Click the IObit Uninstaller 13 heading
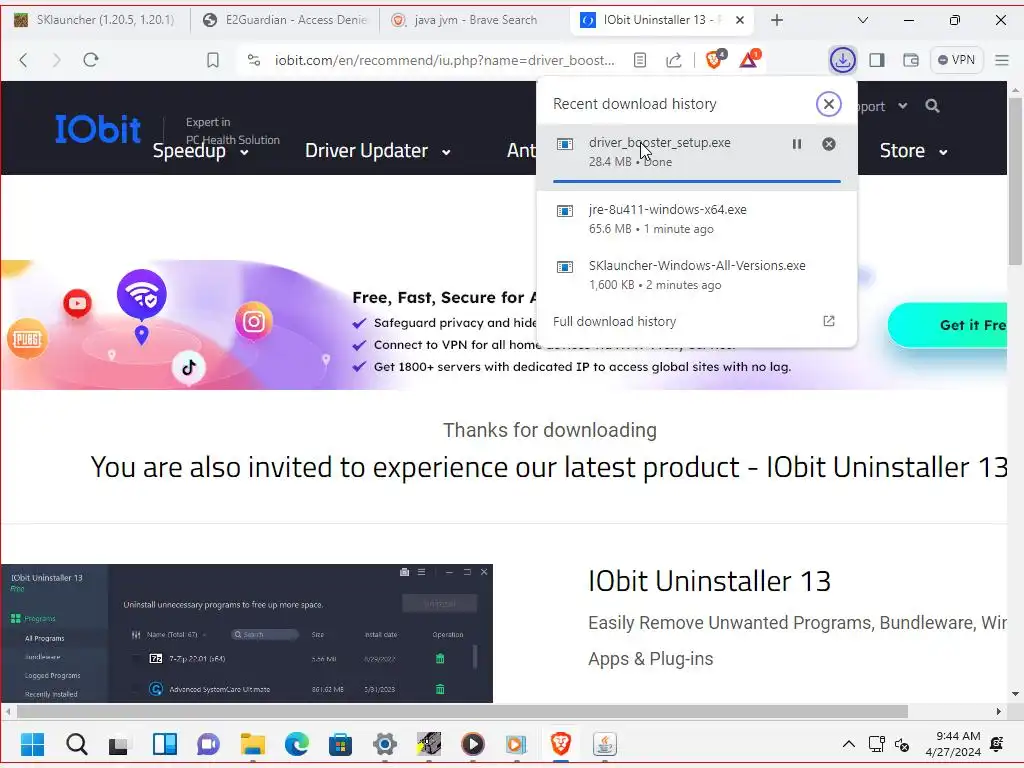This screenshot has width=1024, height=768. pos(709,581)
